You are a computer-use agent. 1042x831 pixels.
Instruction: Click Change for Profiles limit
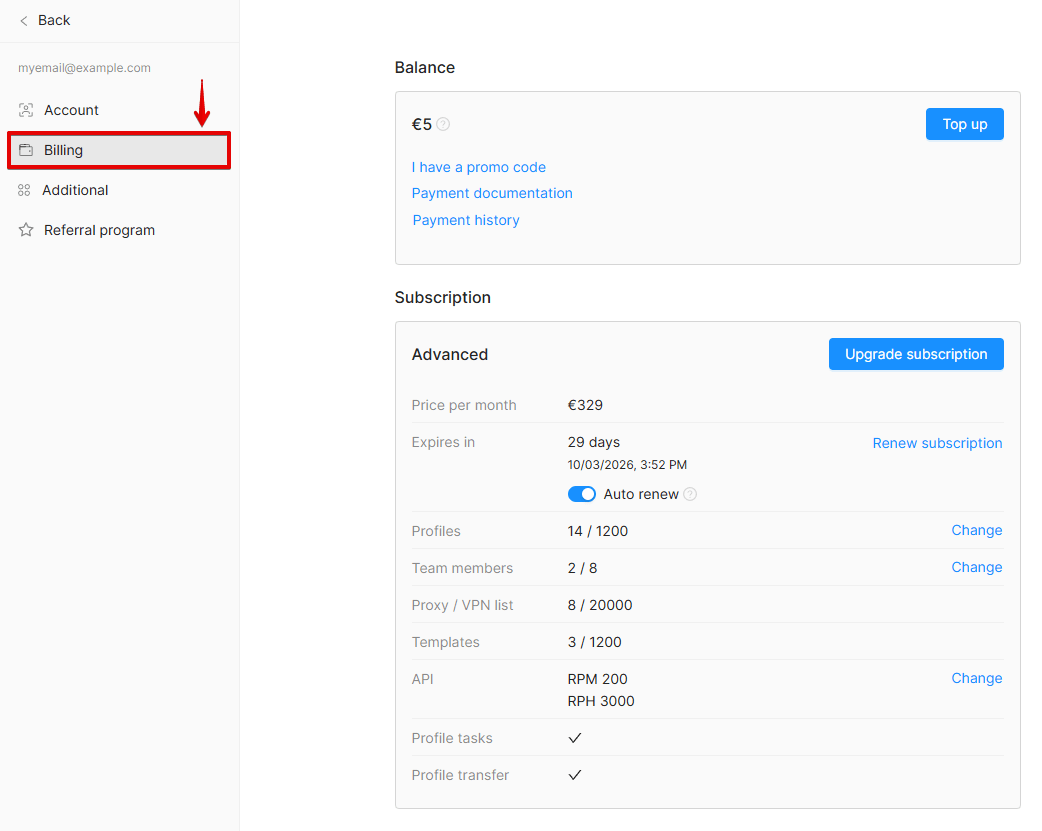[x=977, y=531]
